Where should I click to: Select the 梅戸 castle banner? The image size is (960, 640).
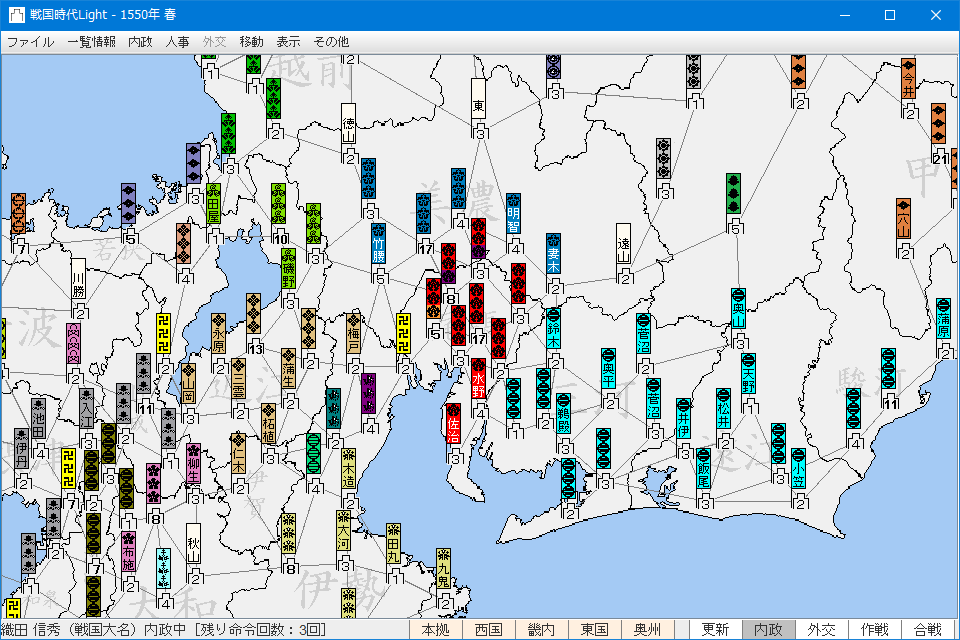click(x=353, y=334)
